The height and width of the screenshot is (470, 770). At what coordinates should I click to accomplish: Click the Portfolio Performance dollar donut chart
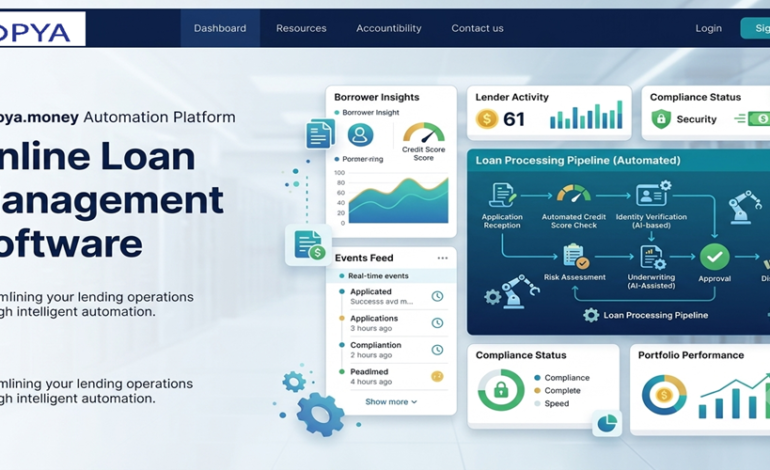[664, 395]
